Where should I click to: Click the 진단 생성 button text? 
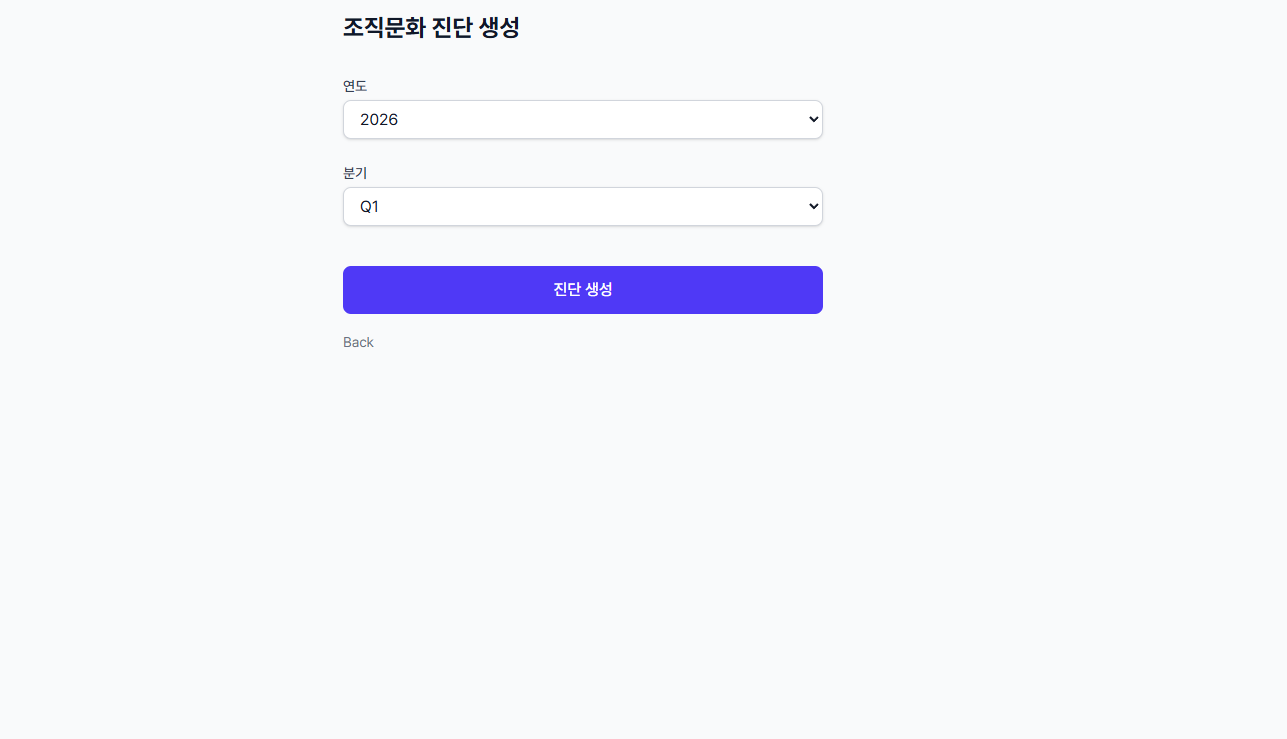click(x=583, y=290)
